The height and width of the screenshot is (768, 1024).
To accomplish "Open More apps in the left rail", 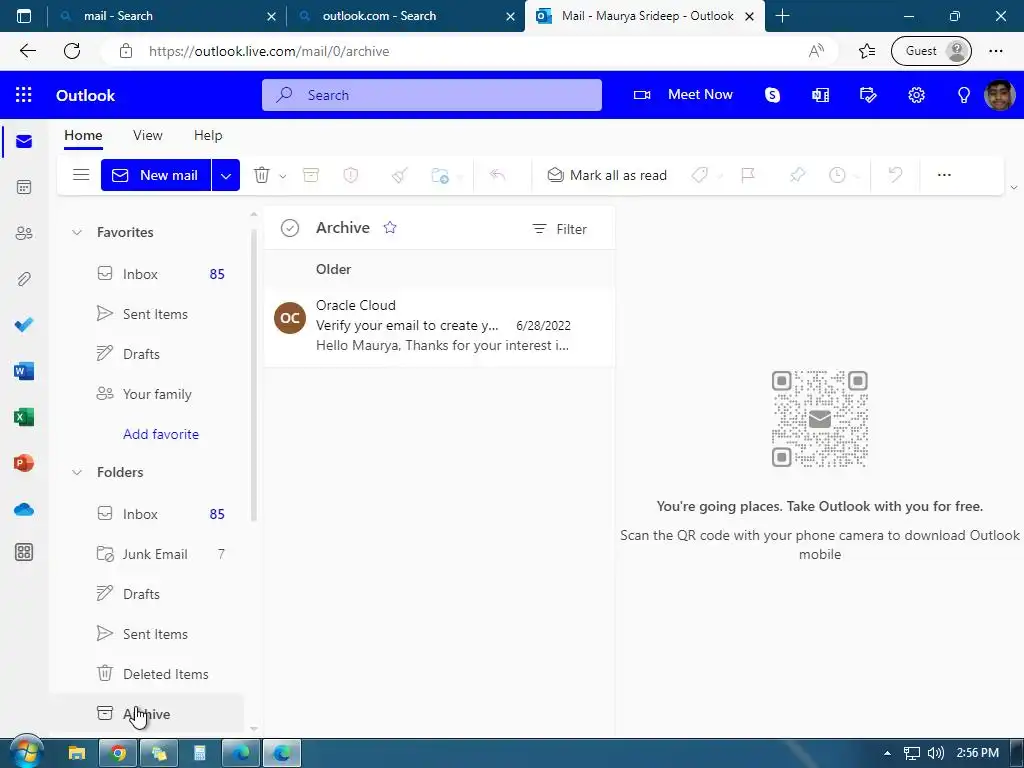I will [24, 552].
